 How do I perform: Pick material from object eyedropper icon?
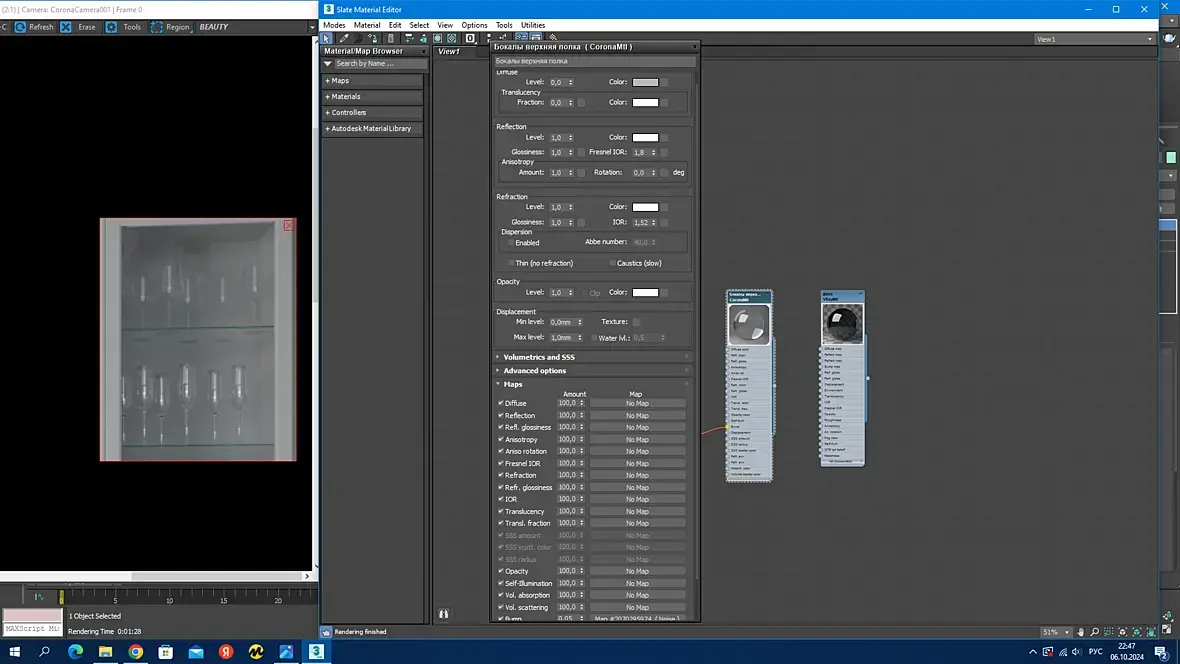344,38
